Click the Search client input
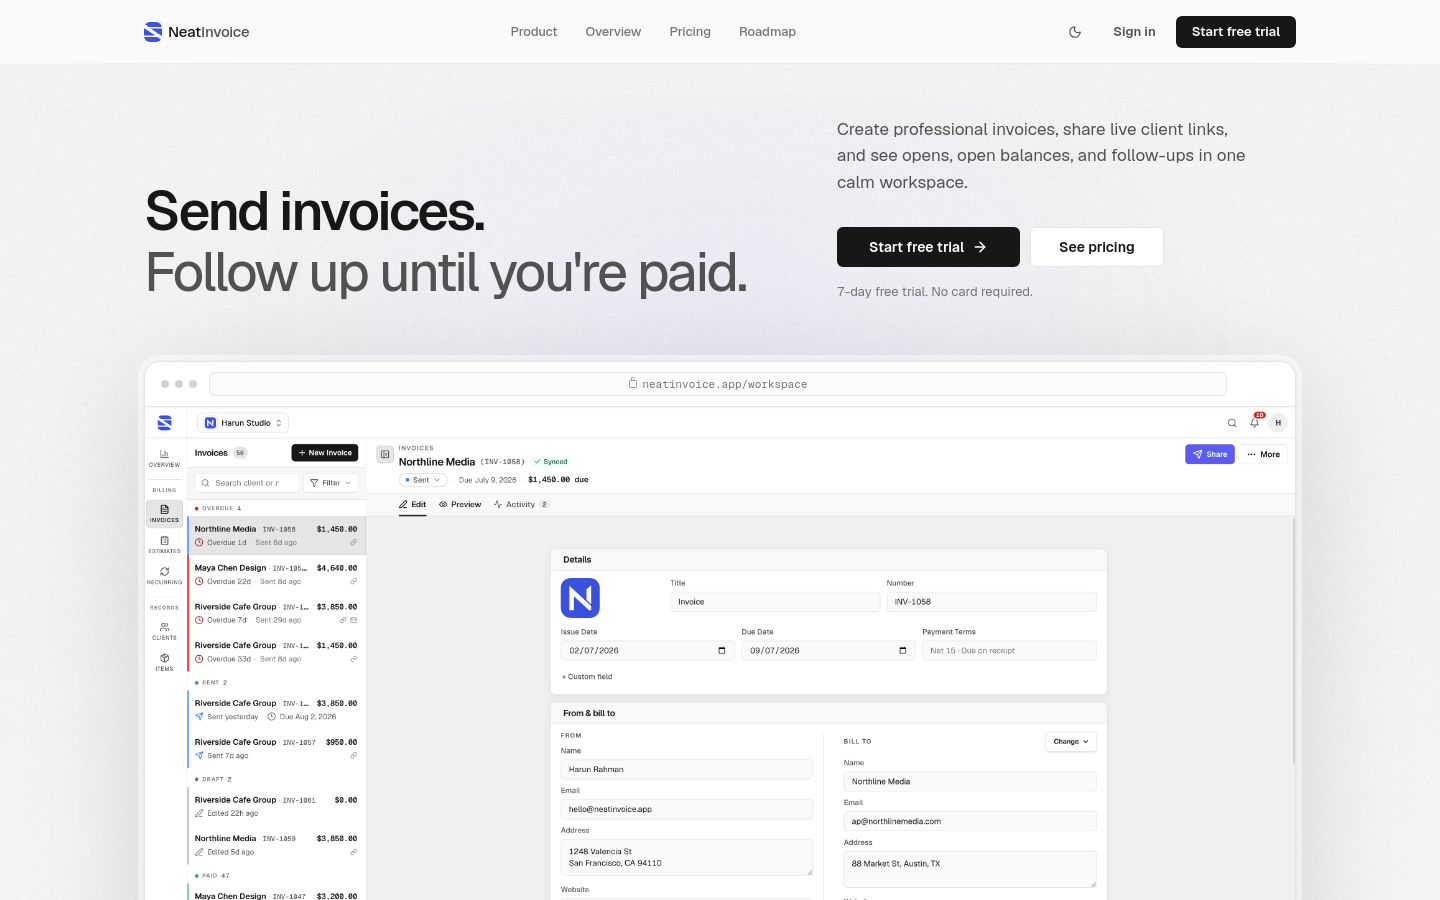 (x=247, y=483)
